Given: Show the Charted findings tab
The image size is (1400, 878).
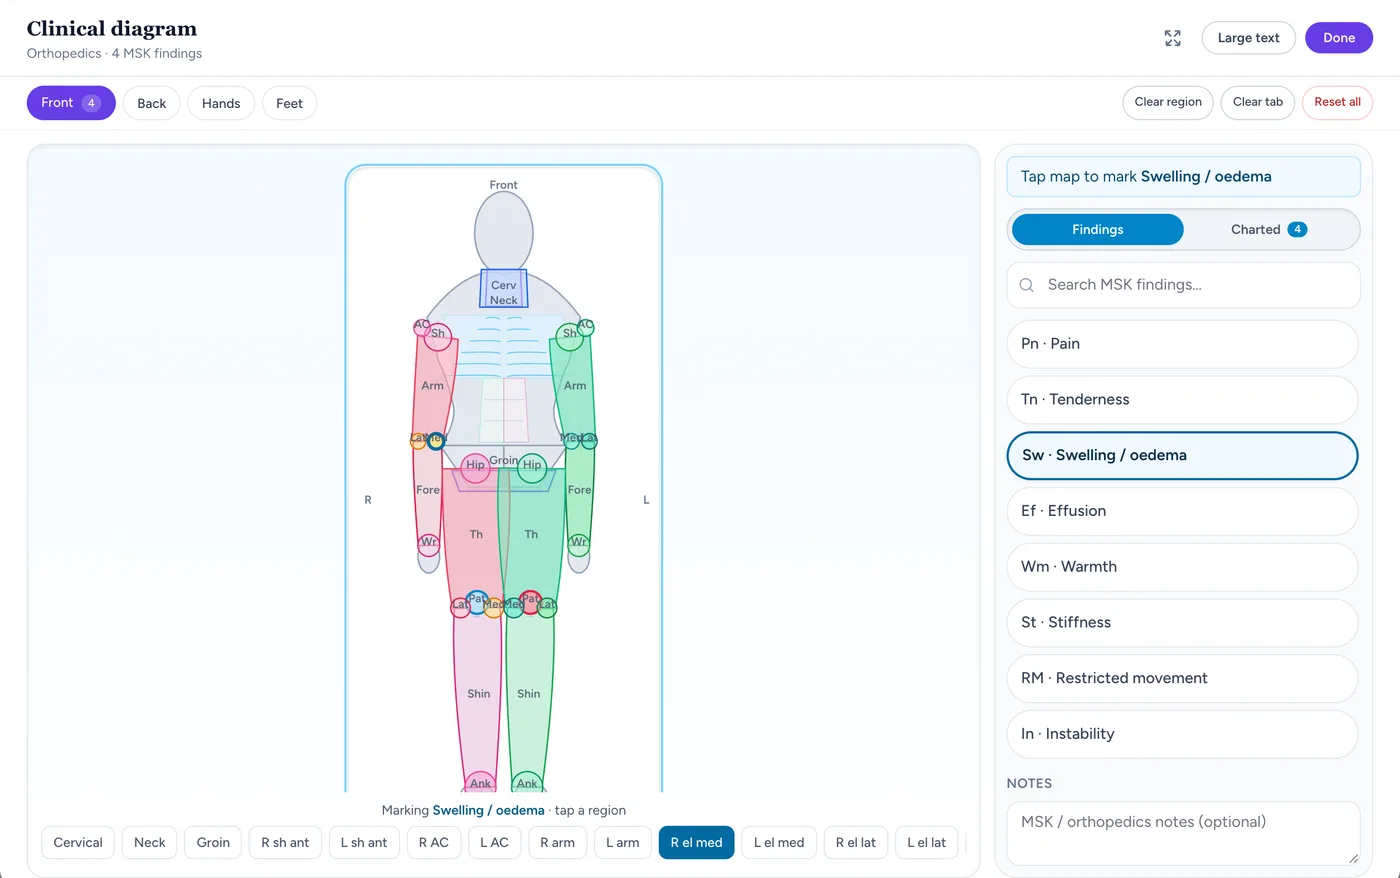Looking at the screenshot, I should point(1269,229).
